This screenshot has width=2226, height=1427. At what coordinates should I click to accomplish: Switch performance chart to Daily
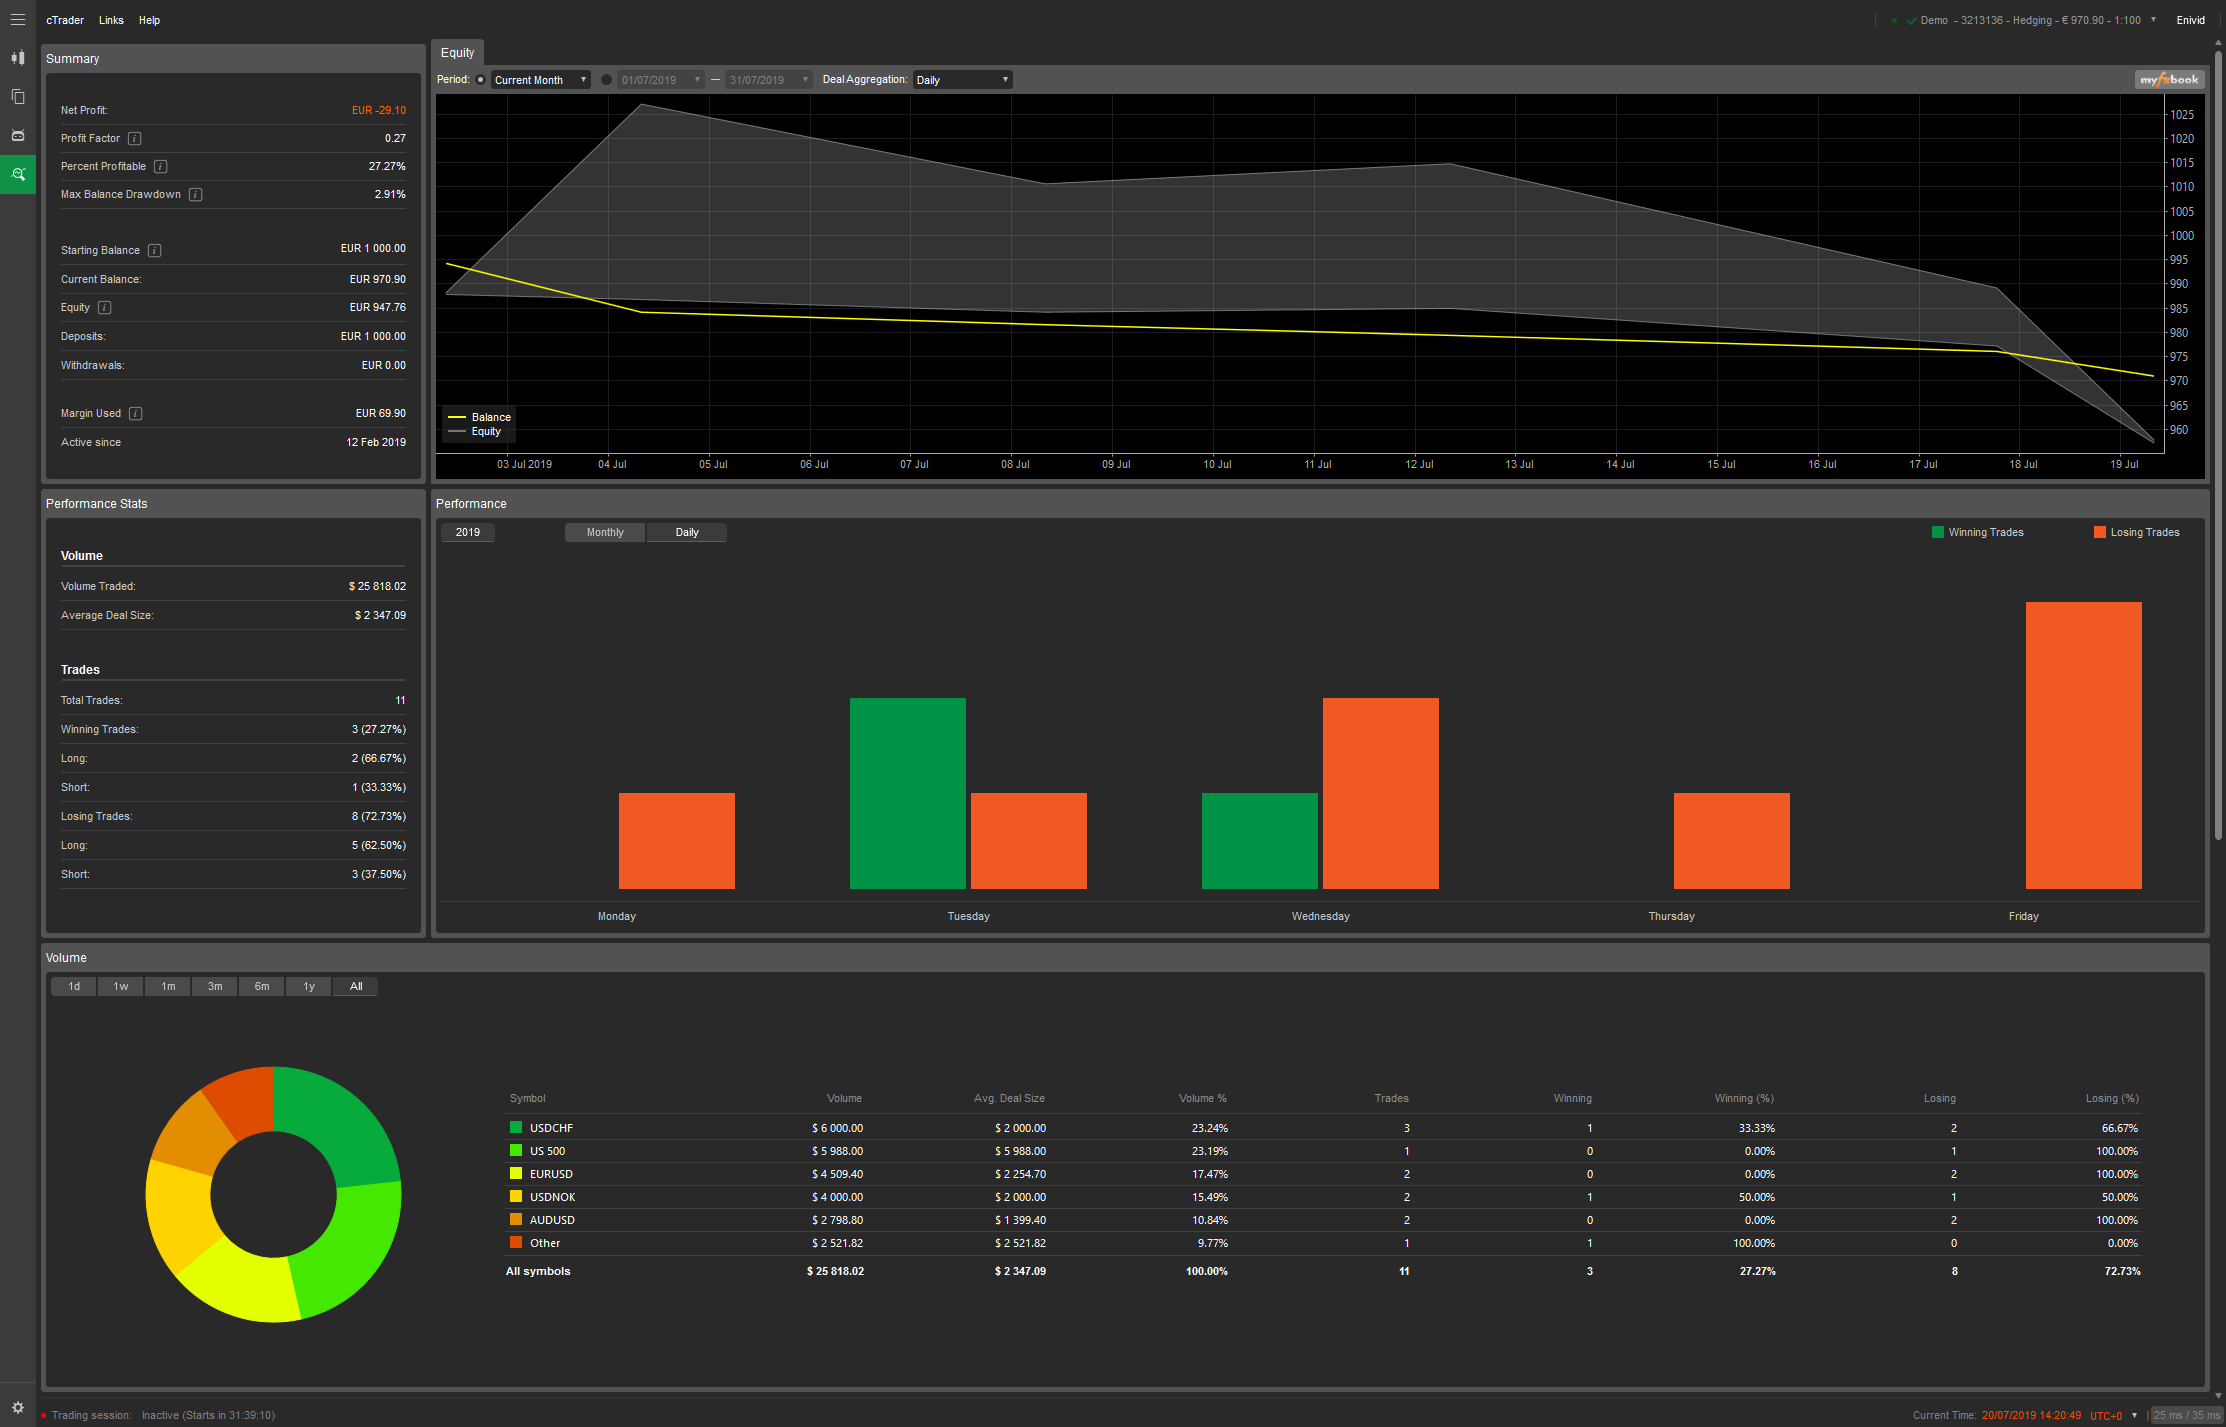tap(687, 533)
